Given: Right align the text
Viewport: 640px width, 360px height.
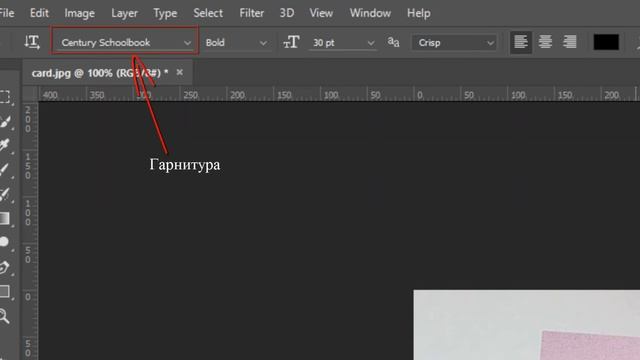Looking at the screenshot, I should pos(570,42).
